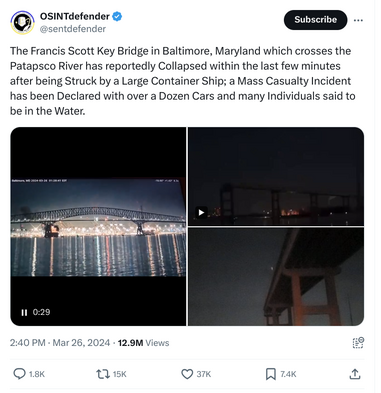Click the post analytics icon beside views
This screenshot has width=381, height=393.
point(358,342)
